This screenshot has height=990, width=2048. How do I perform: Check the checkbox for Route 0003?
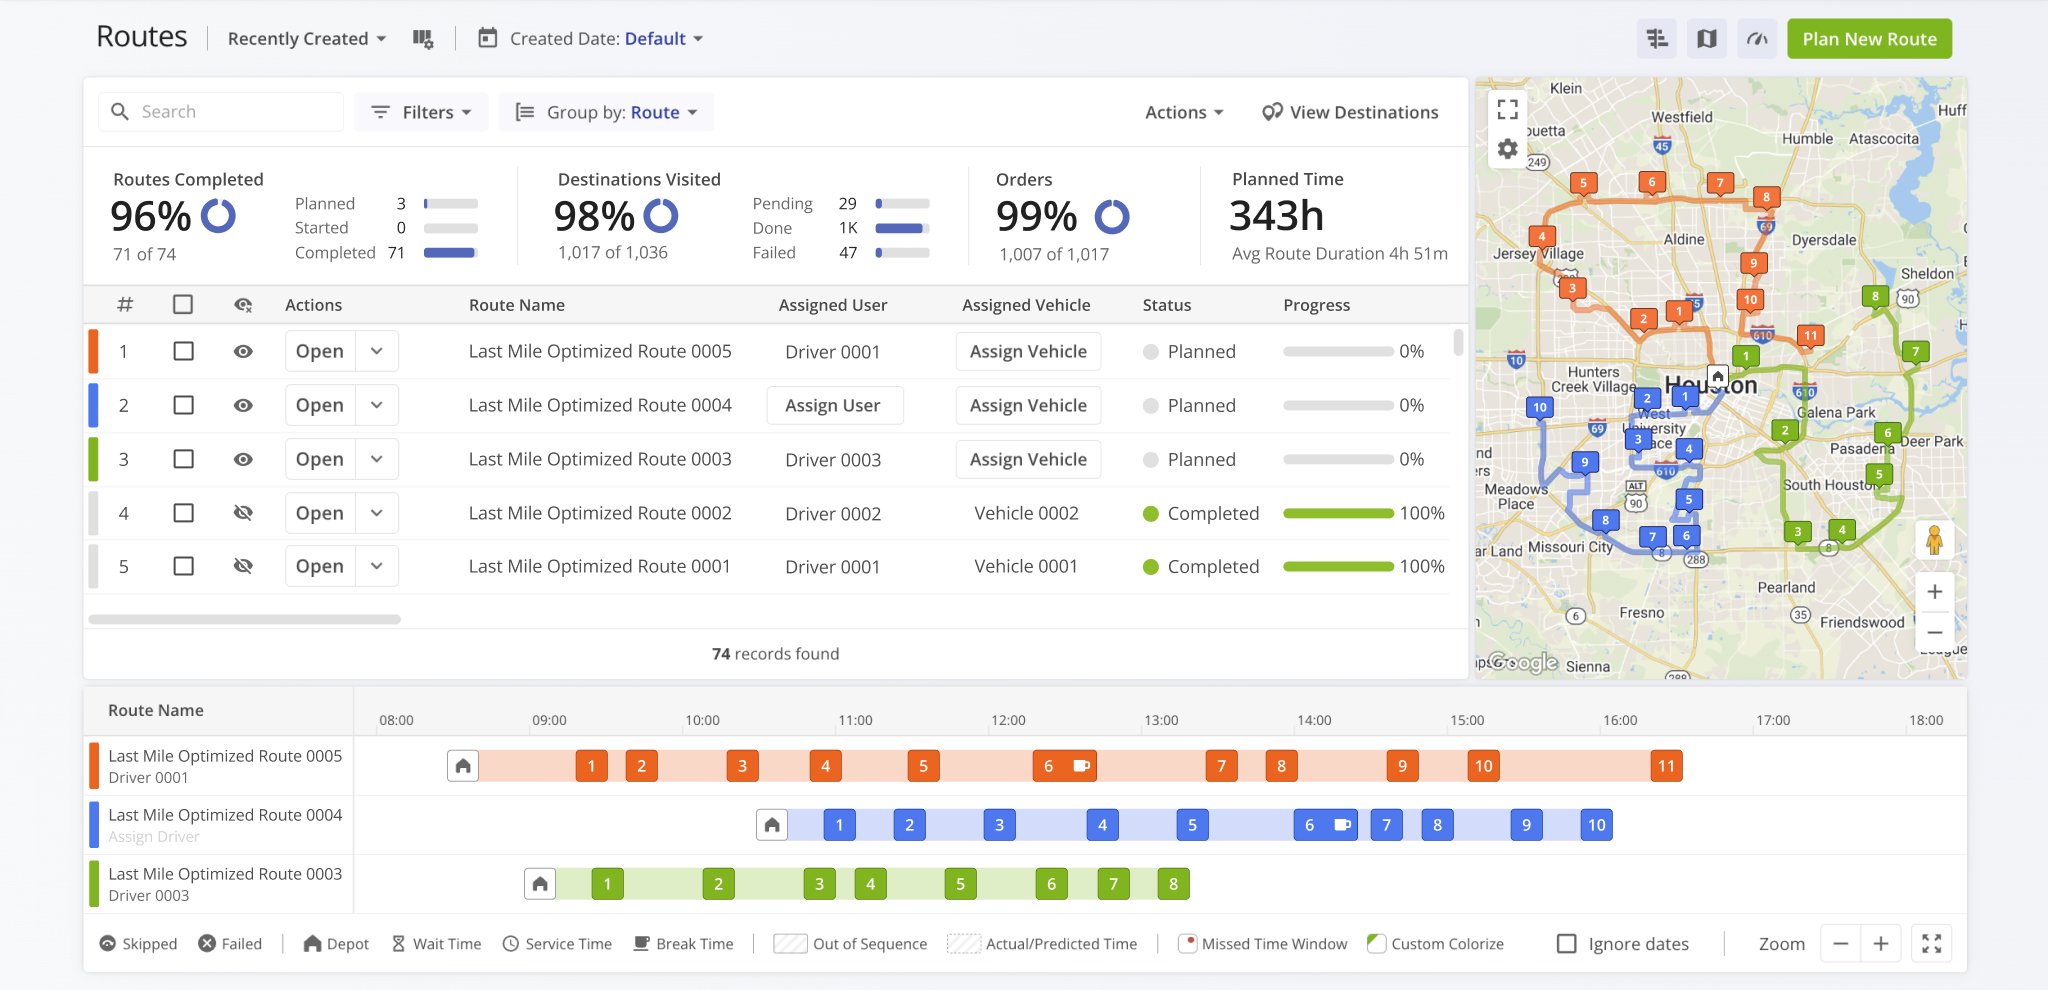[x=183, y=459]
